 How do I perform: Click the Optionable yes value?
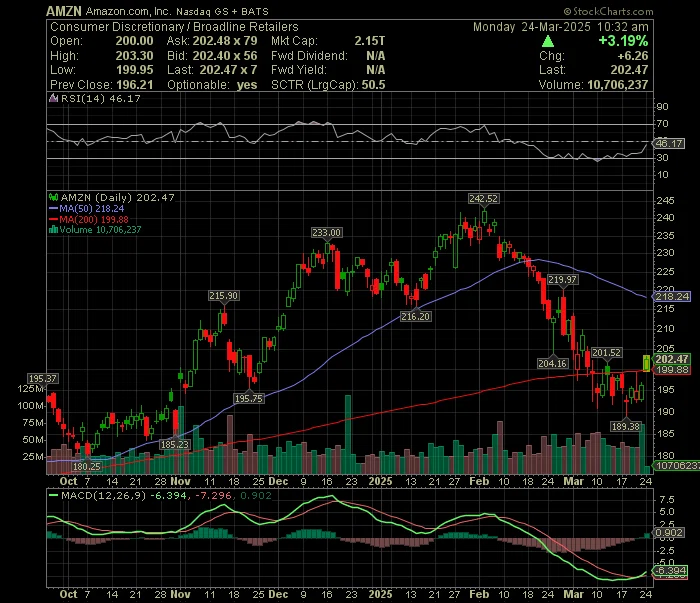(247, 85)
